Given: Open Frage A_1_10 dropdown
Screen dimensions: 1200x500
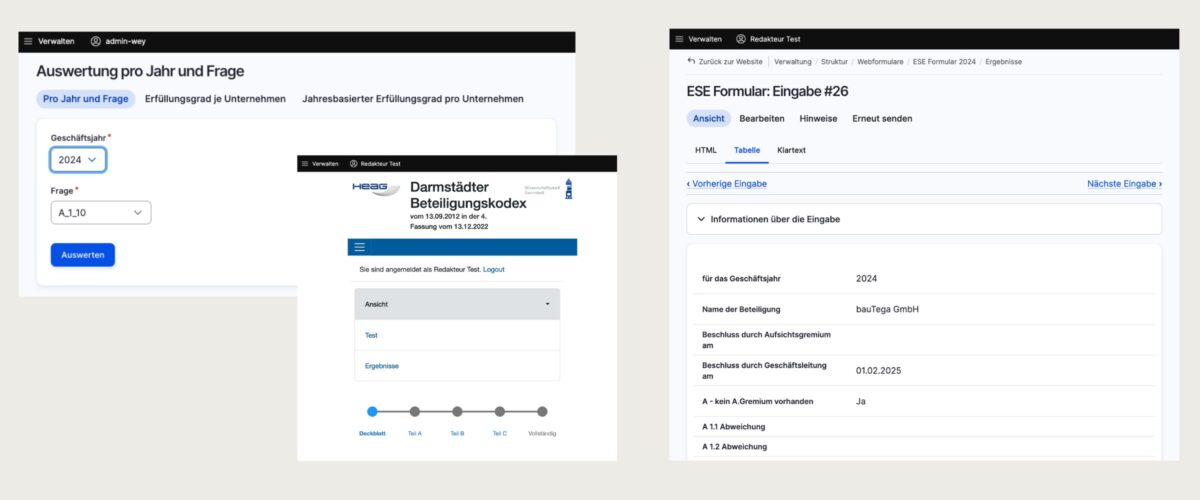Looking at the screenshot, I should pyautogui.click(x=101, y=212).
